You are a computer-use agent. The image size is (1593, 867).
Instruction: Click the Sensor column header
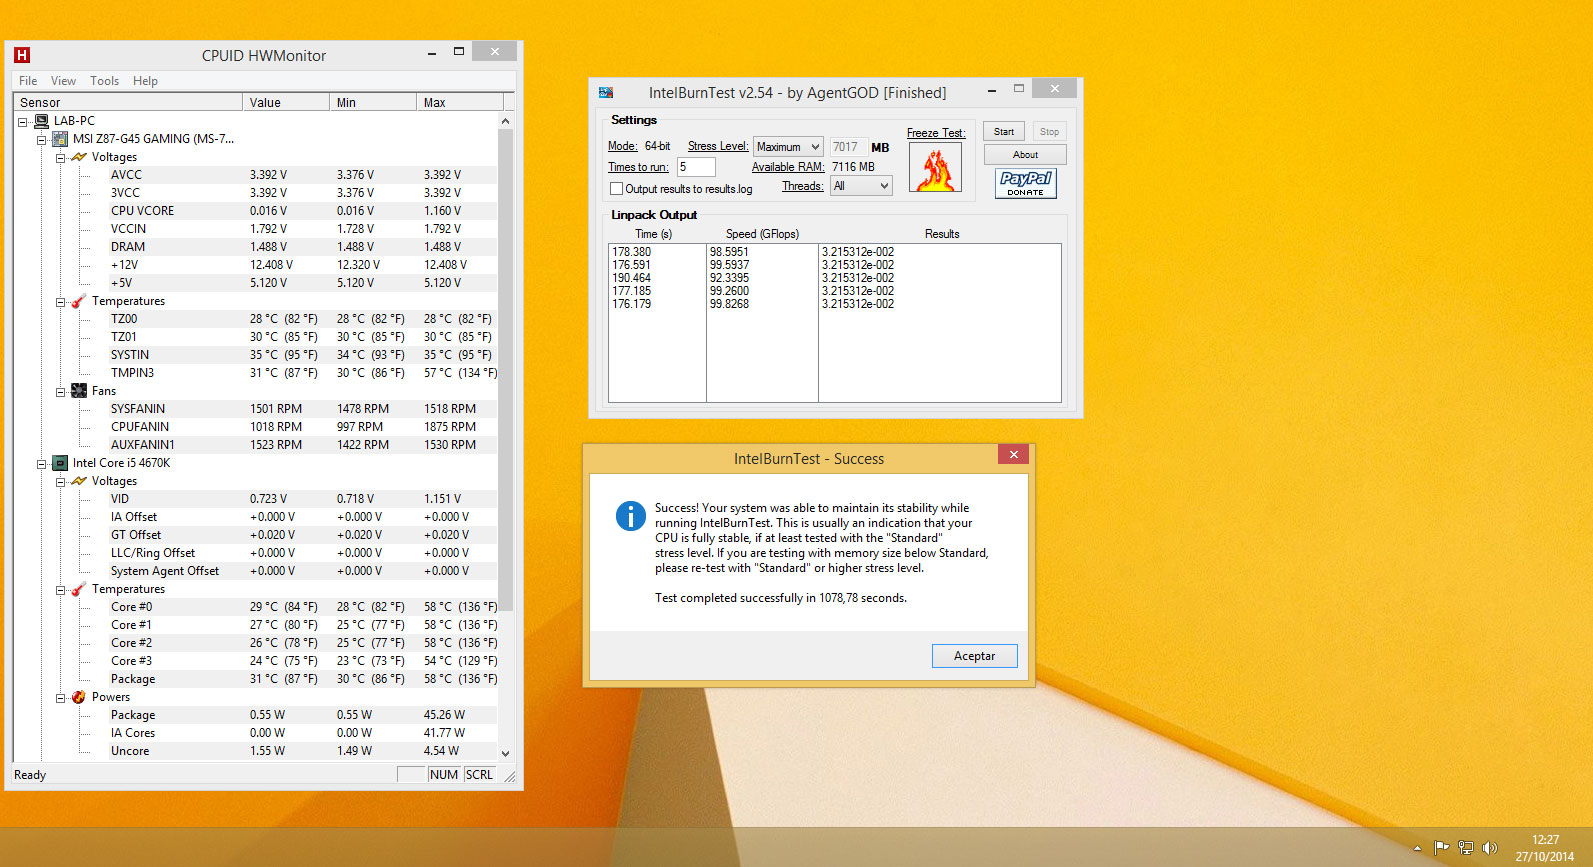128,102
